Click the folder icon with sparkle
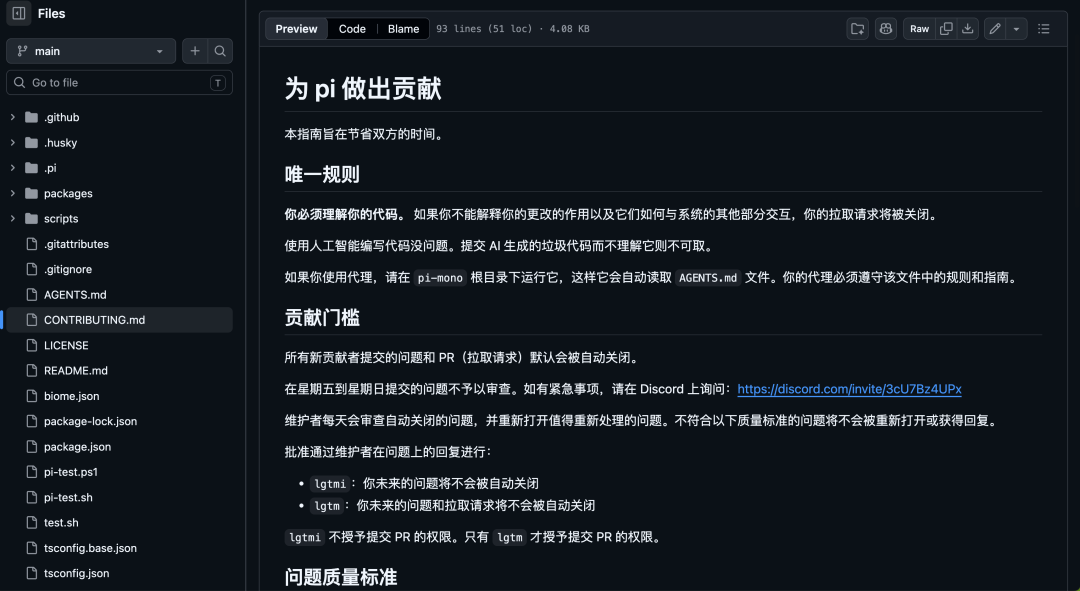Screen dimensions: 1080x591 (857, 29)
